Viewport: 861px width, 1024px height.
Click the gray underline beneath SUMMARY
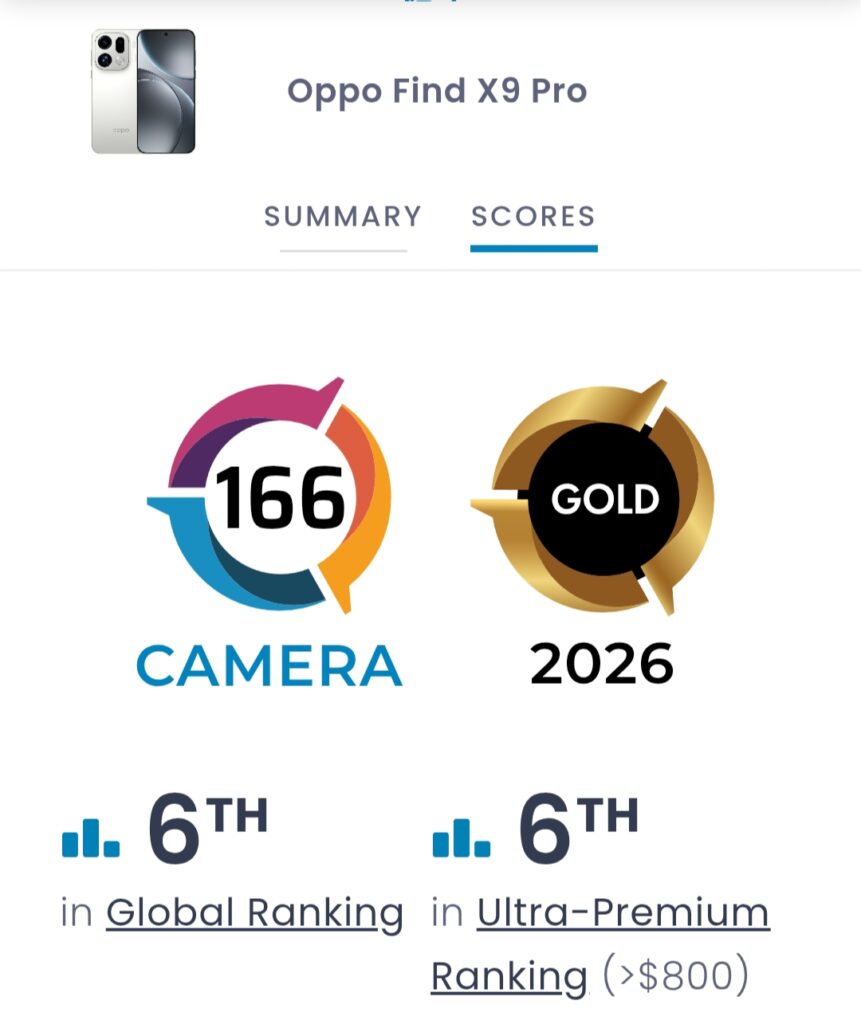pos(343,249)
